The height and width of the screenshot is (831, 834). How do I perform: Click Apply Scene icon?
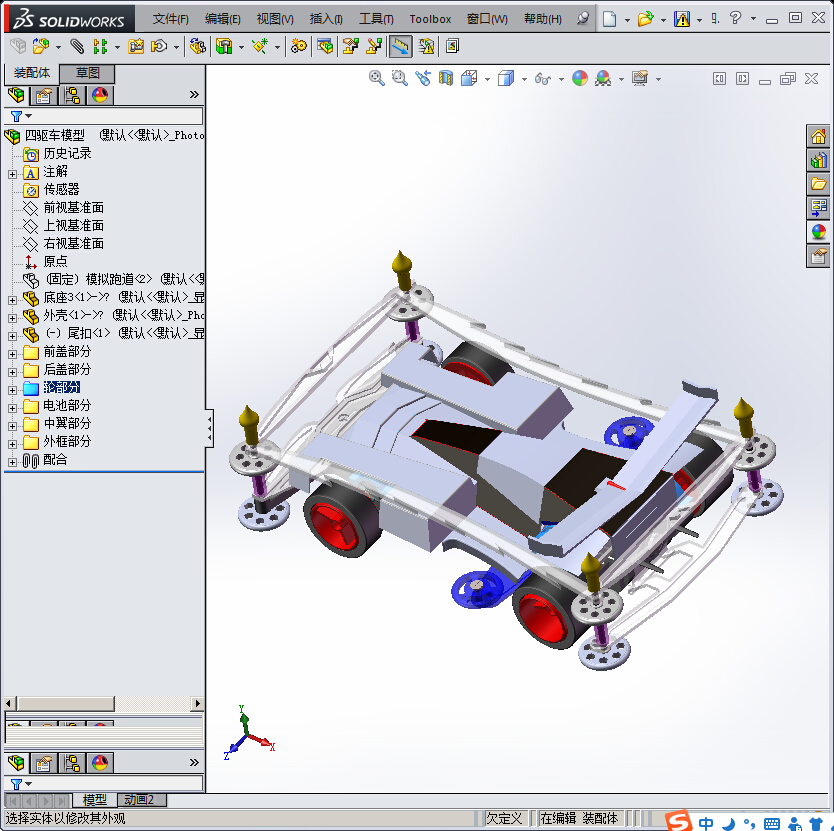click(603, 79)
